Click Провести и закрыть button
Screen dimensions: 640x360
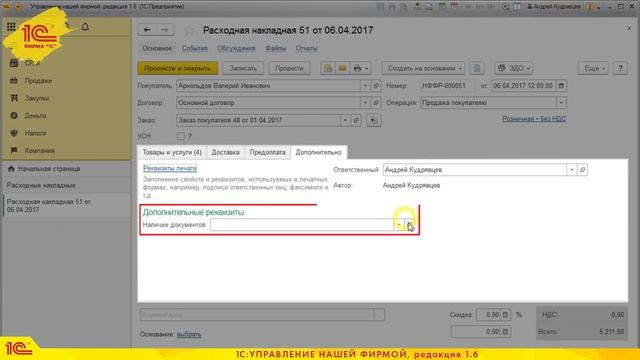click(178, 68)
